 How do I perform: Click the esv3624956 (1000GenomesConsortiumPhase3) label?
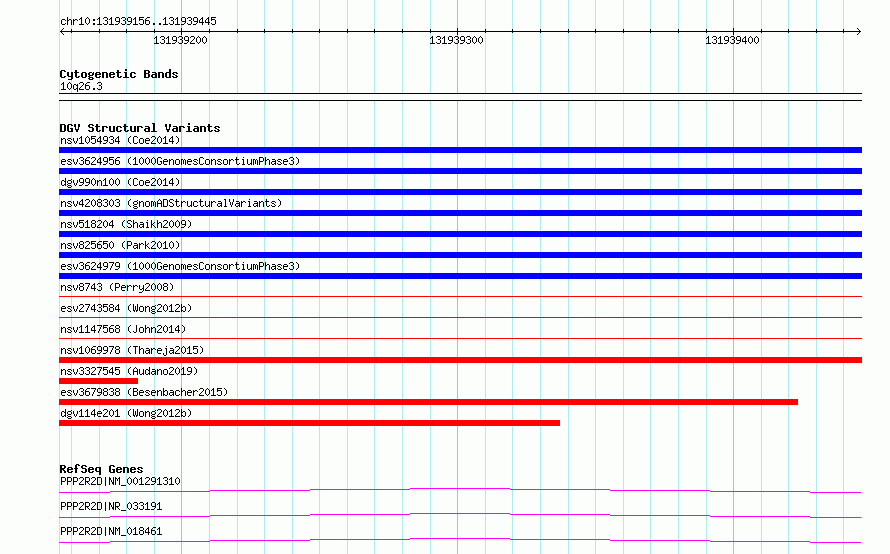[x=180, y=161]
